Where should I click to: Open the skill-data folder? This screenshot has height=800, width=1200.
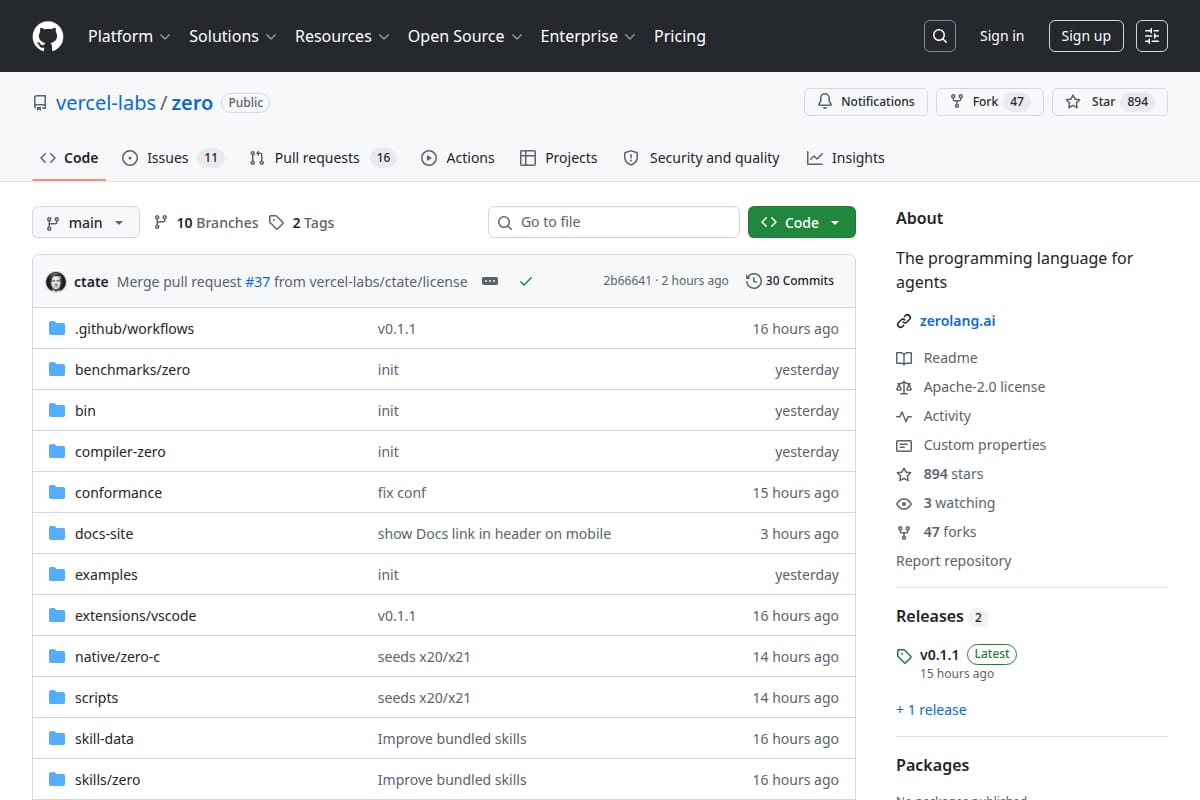click(104, 739)
